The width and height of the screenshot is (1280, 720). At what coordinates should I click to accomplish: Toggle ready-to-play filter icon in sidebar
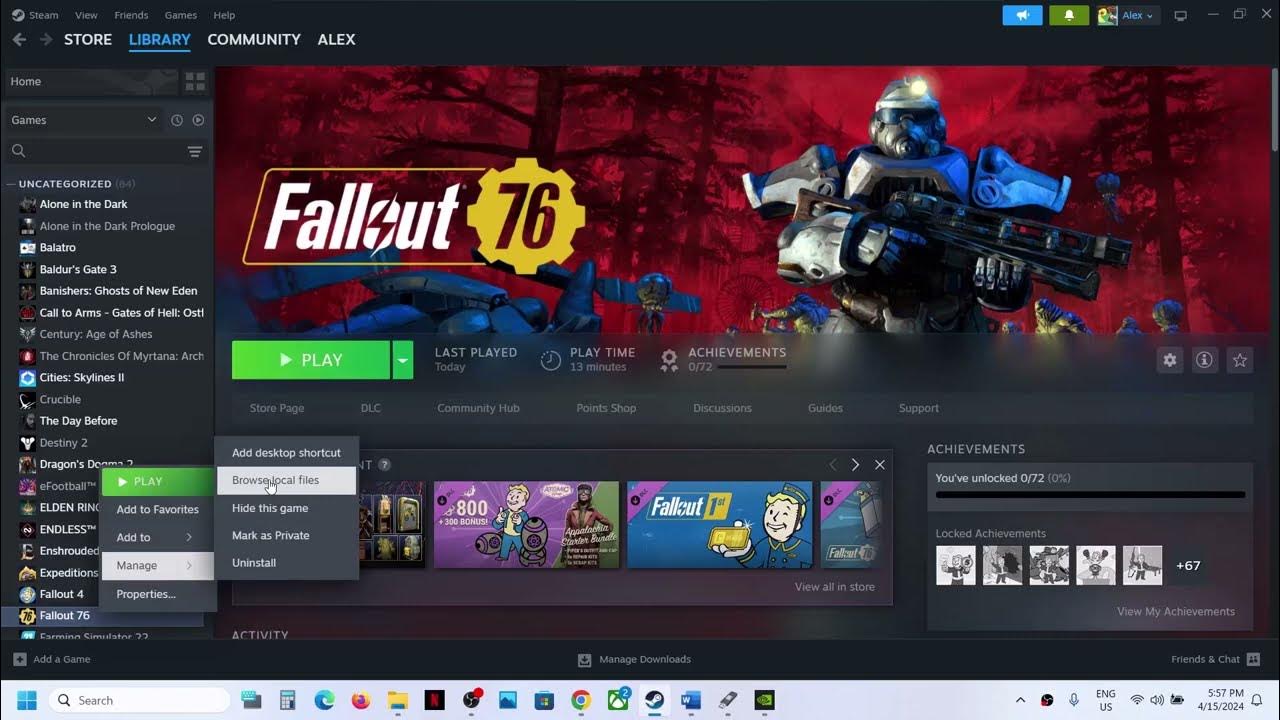(198, 120)
